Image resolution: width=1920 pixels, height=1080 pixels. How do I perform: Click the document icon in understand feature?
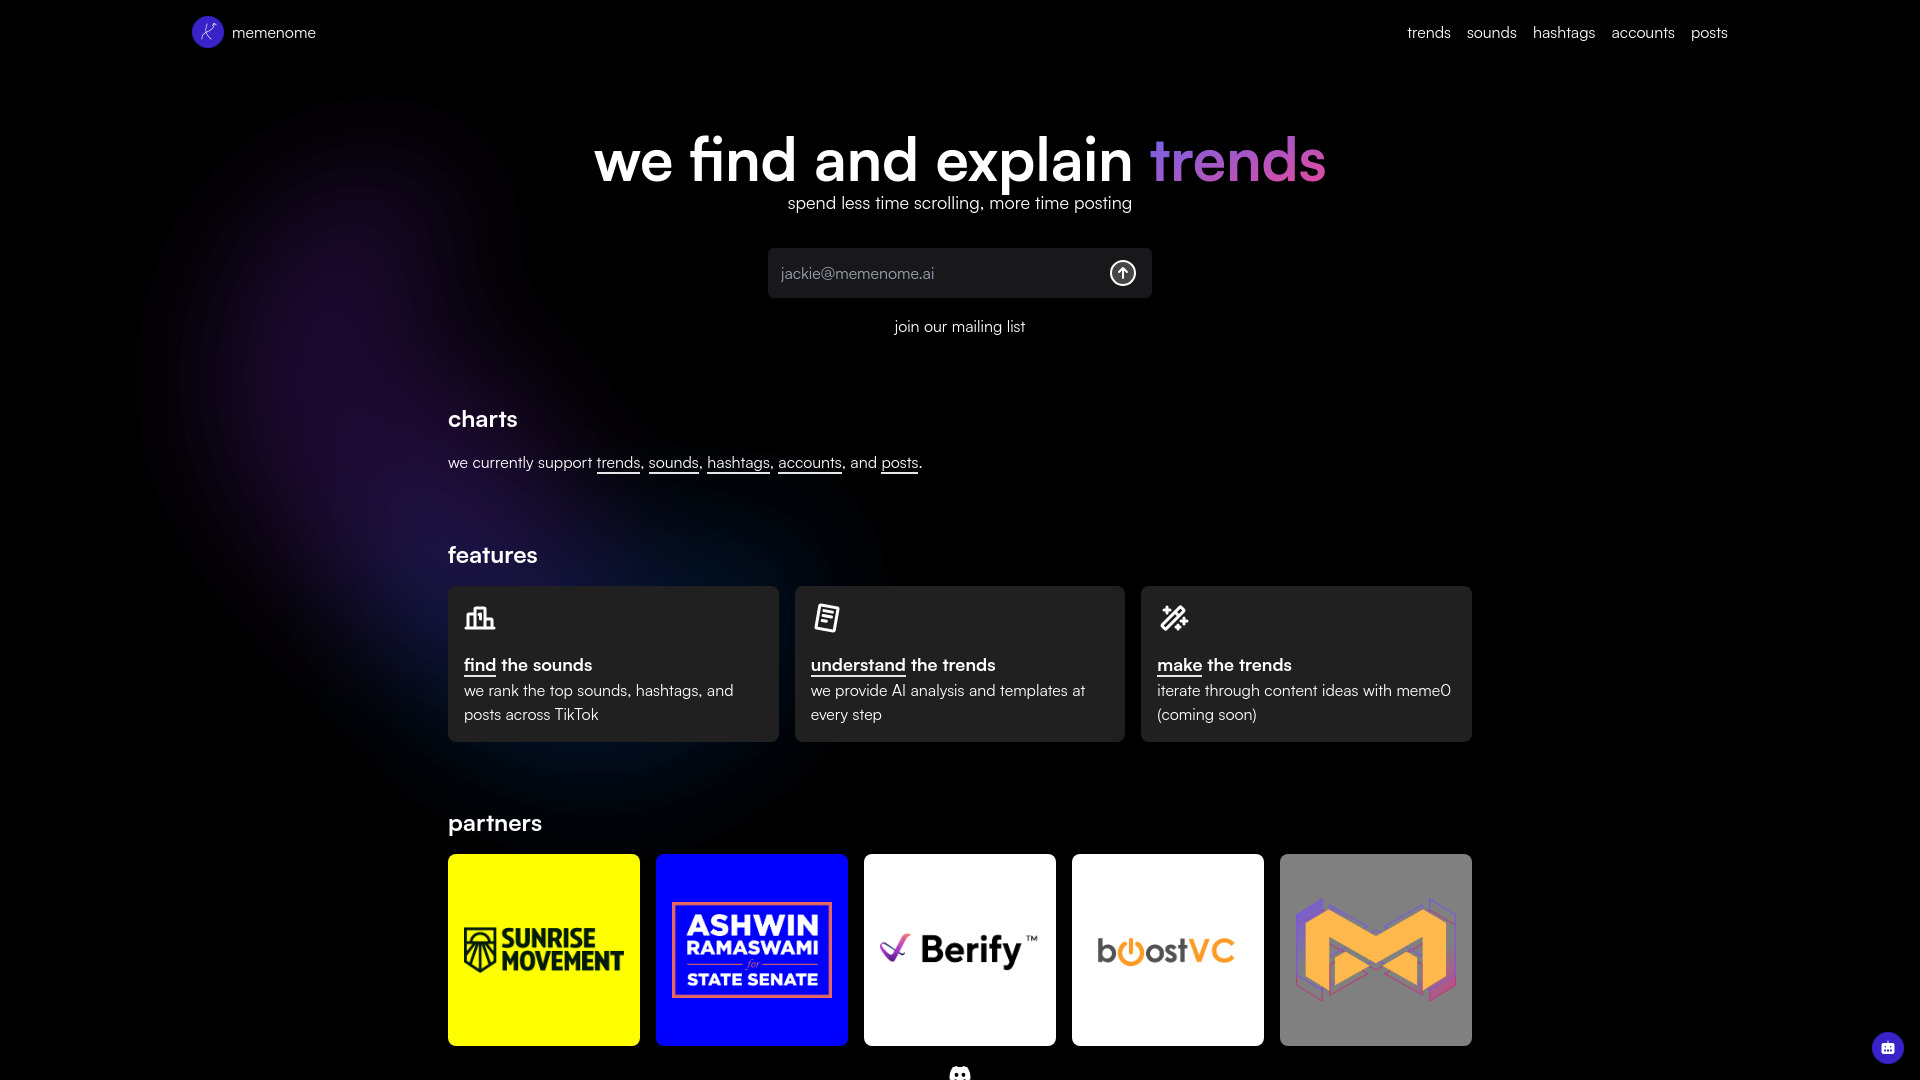tap(827, 616)
